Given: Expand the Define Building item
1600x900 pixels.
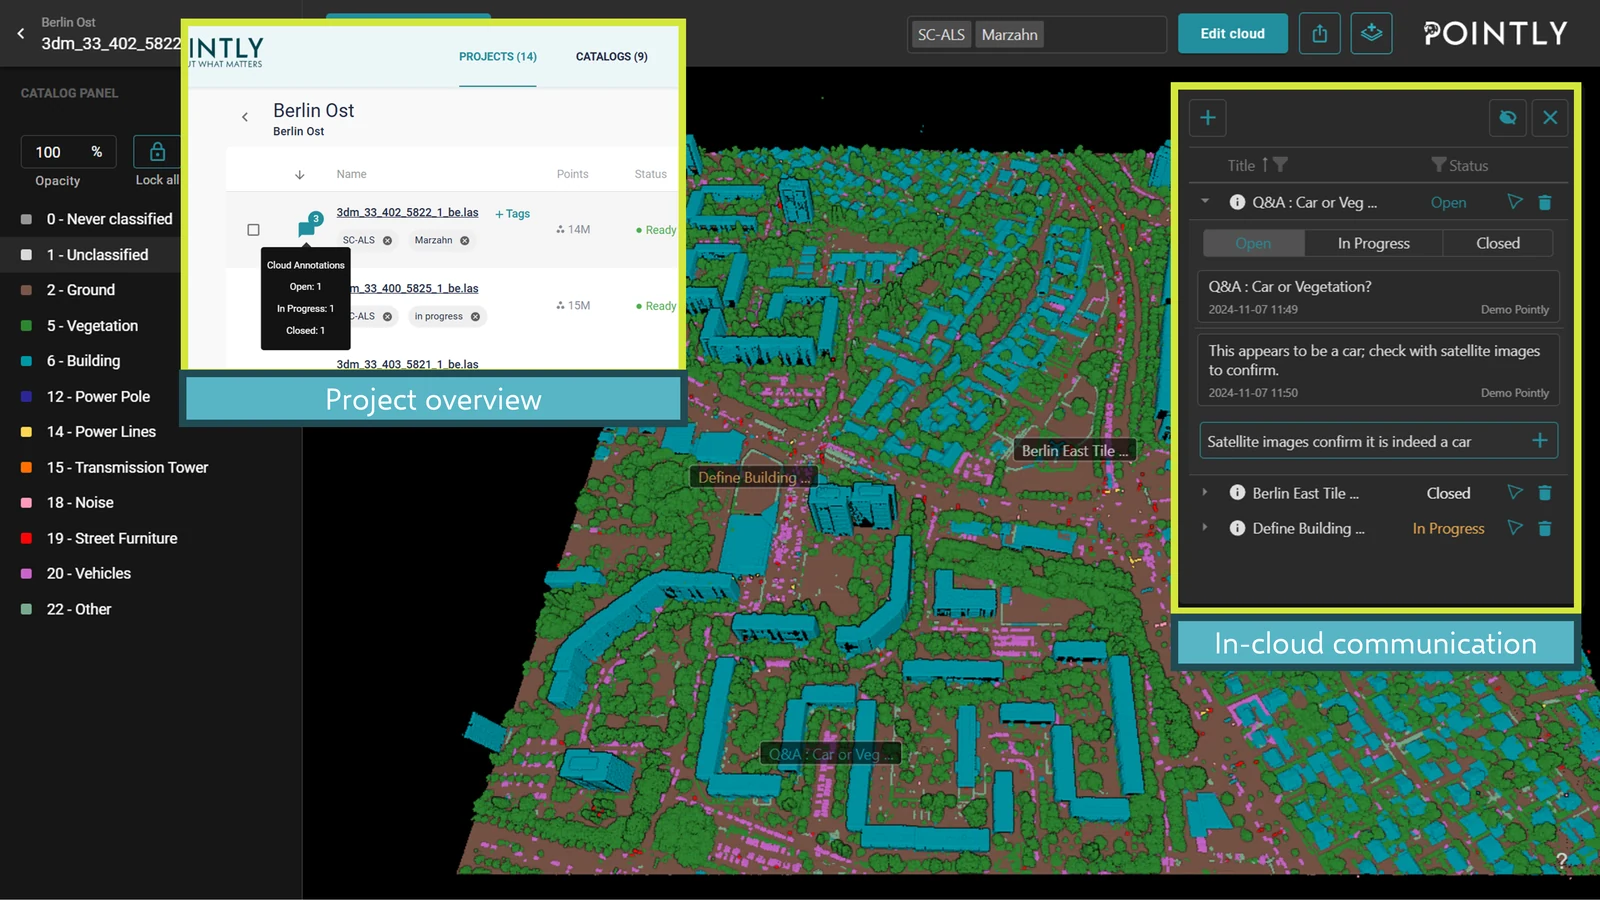Looking at the screenshot, I should [x=1205, y=528].
